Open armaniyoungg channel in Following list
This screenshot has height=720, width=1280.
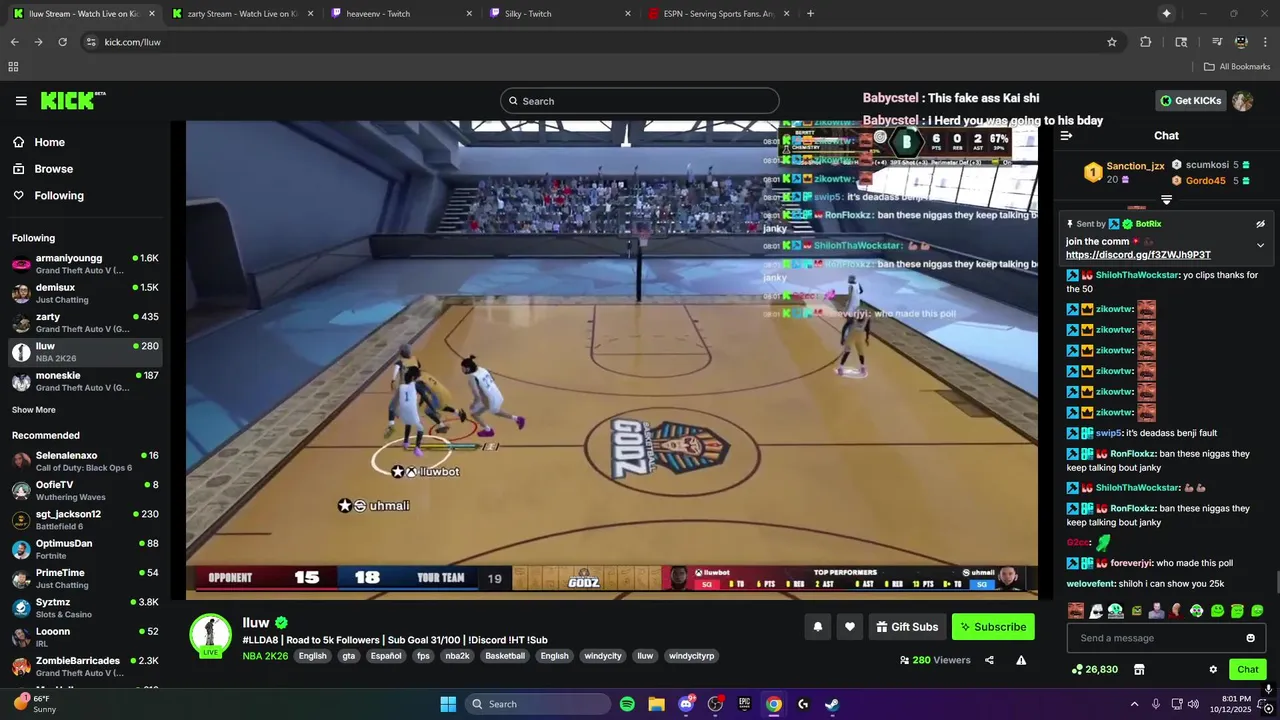click(x=84, y=264)
